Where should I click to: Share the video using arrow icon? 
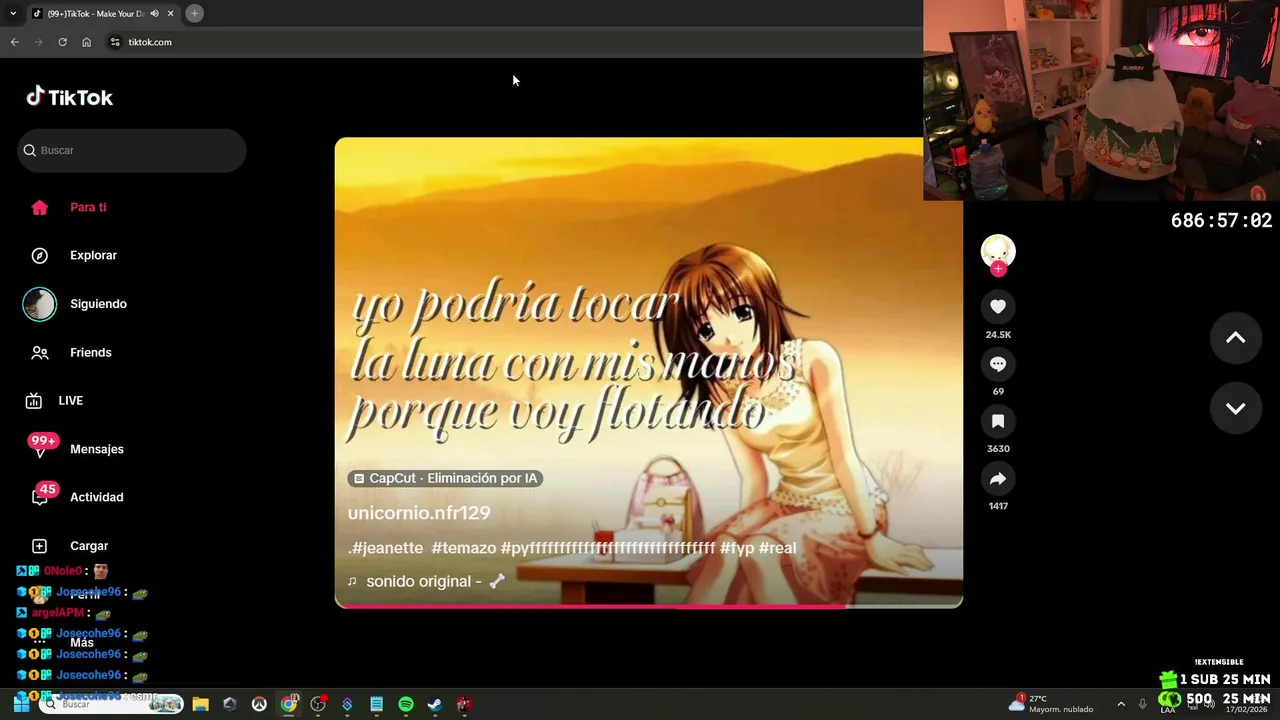point(998,479)
